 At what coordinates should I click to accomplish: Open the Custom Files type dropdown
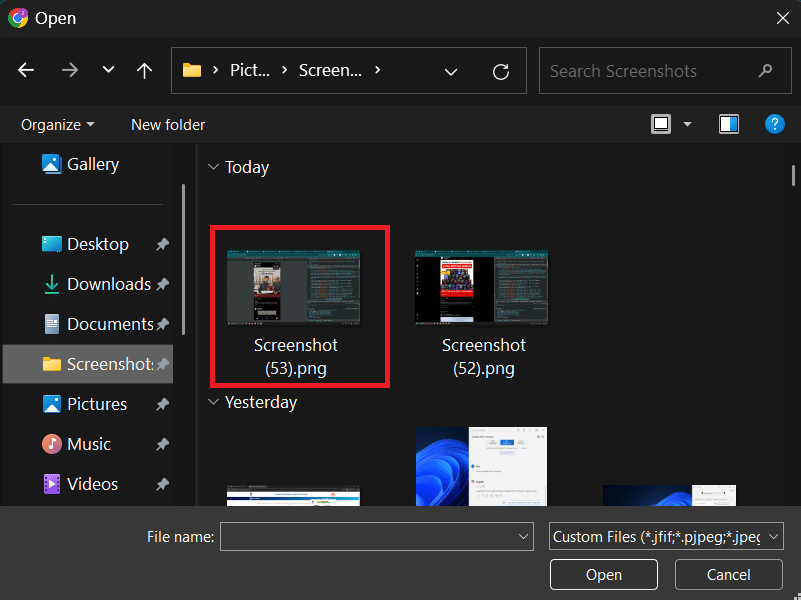[x=666, y=536]
